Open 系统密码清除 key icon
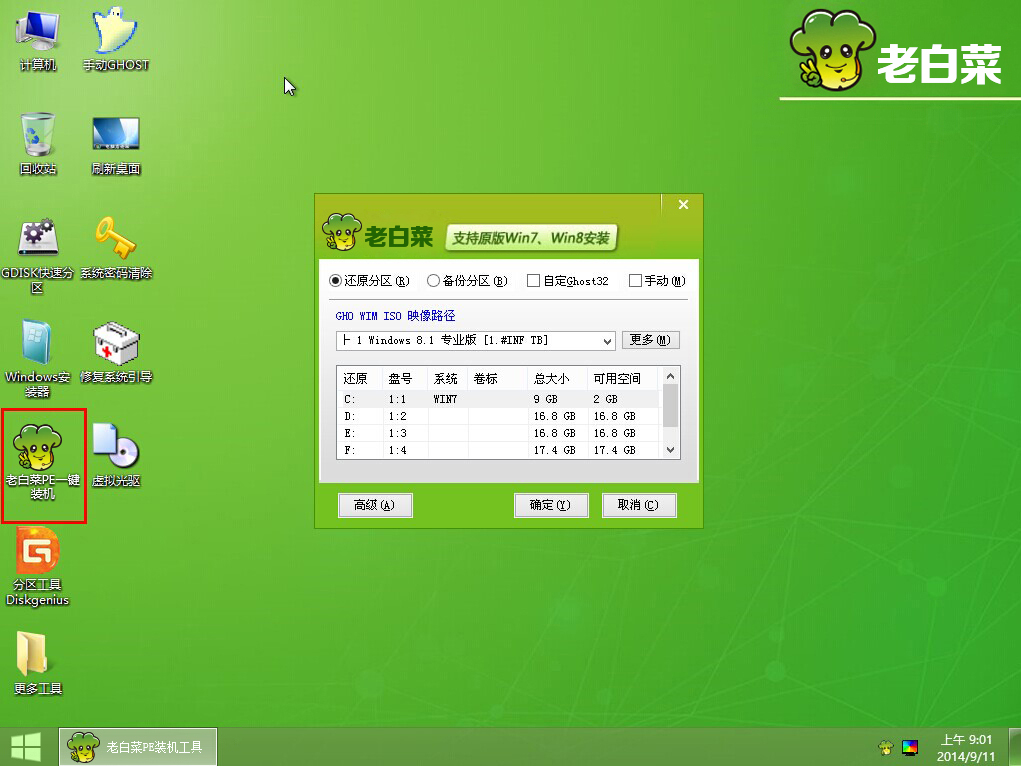 [x=116, y=248]
